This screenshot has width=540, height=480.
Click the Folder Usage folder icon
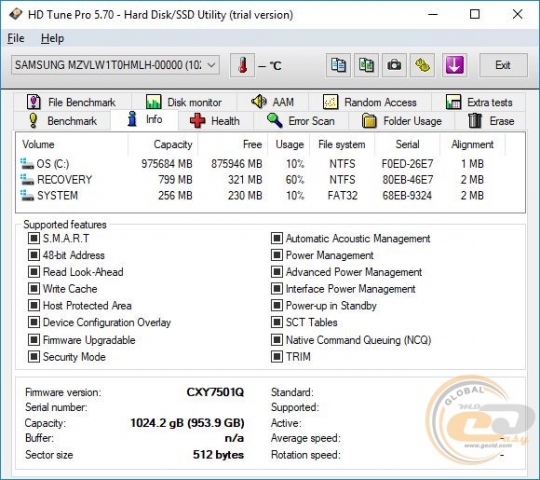click(x=369, y=121)
